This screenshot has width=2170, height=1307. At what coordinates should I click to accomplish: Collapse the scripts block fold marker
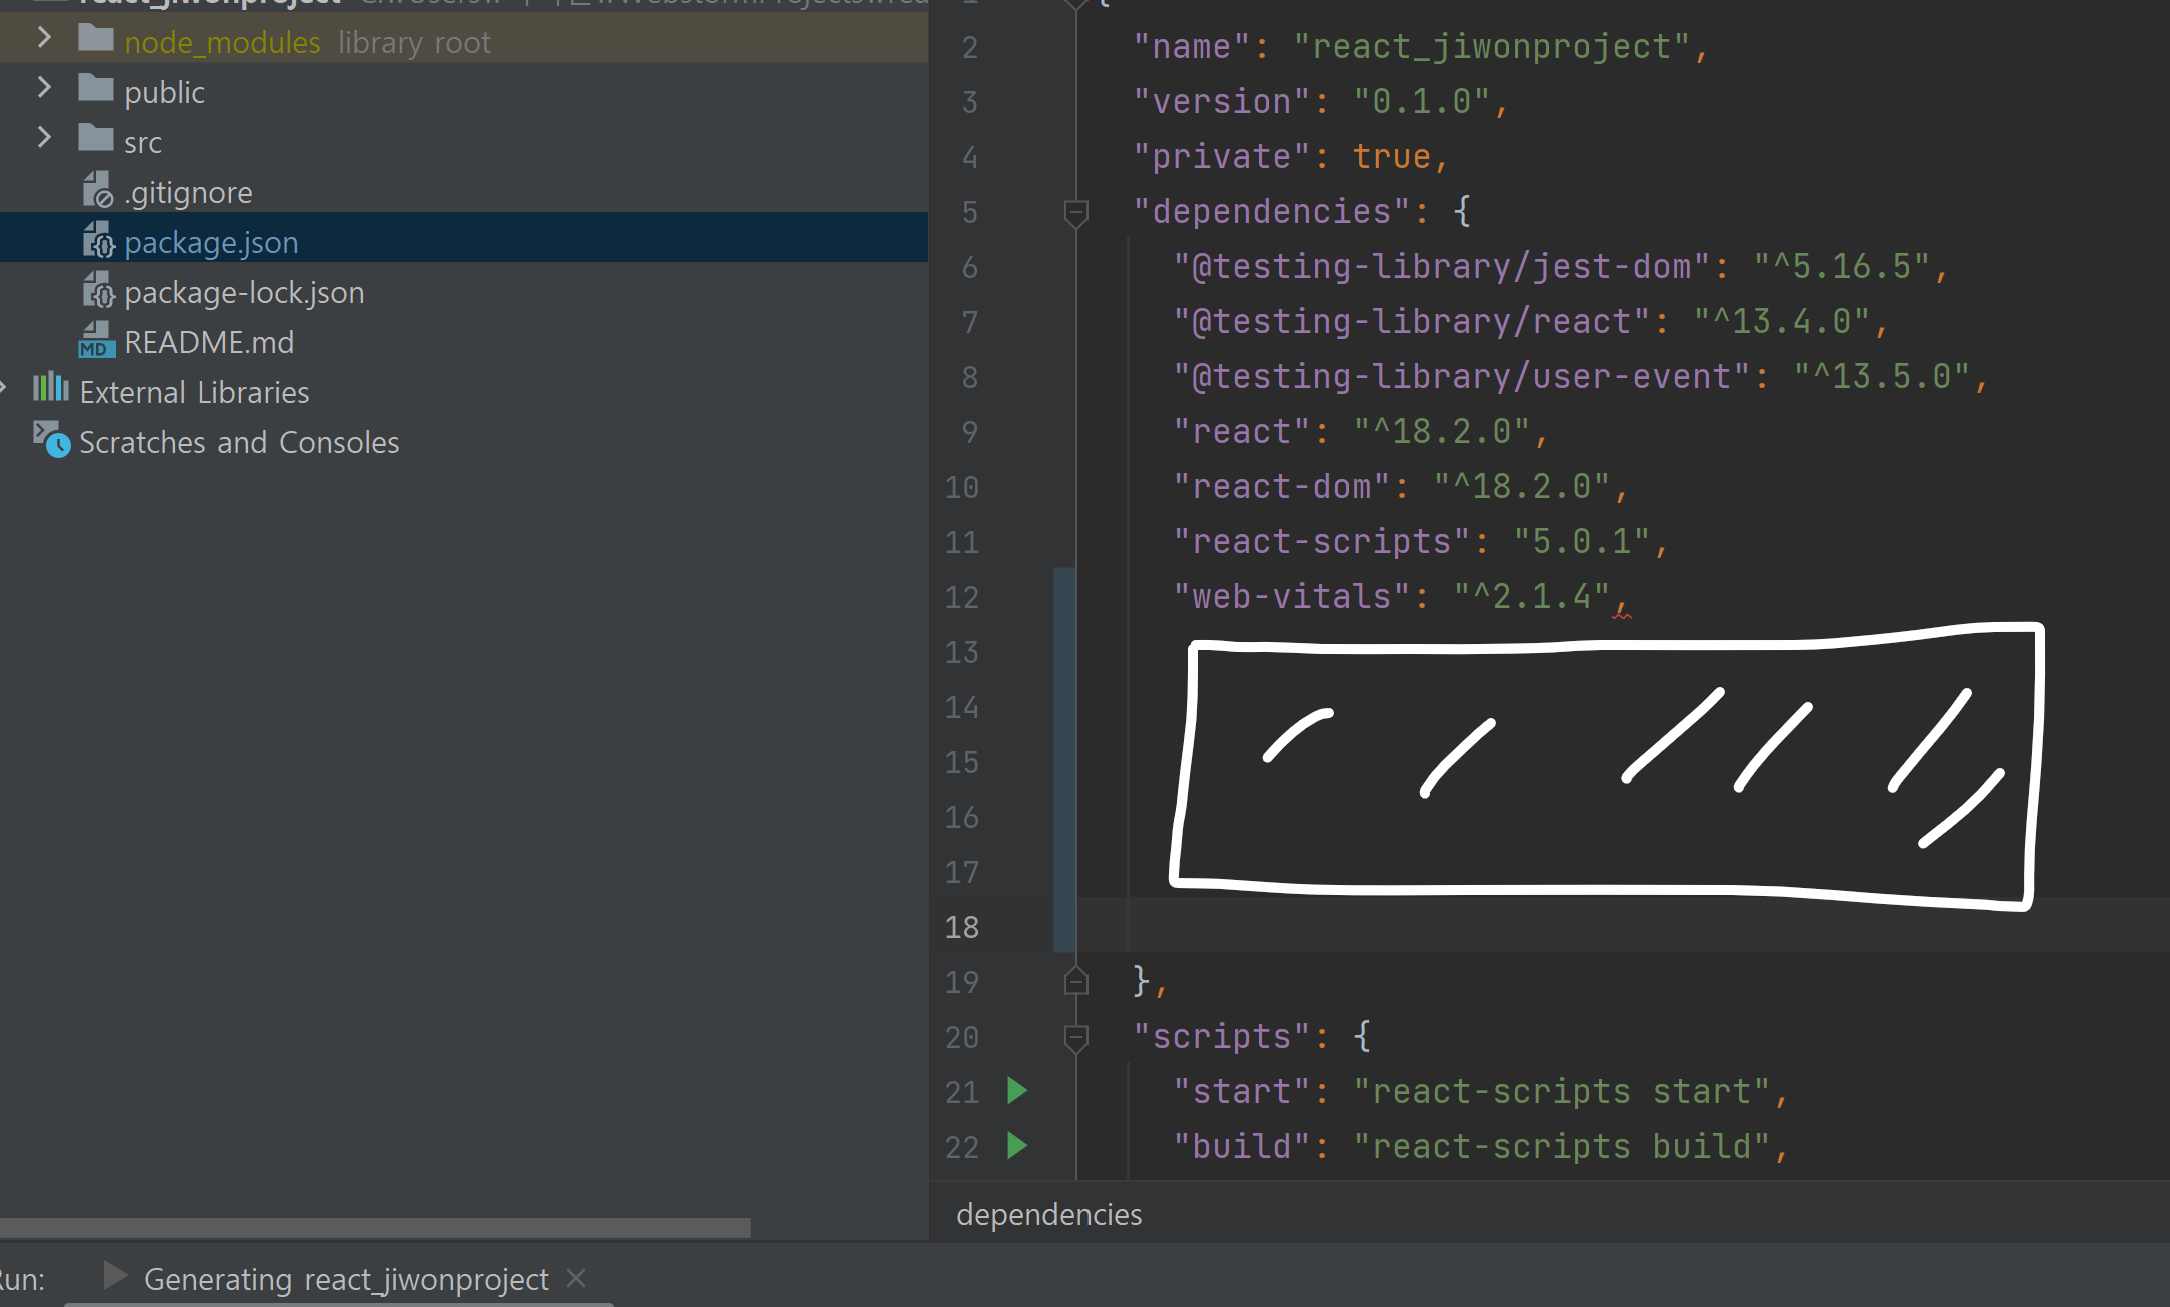pos(1076,1038)
